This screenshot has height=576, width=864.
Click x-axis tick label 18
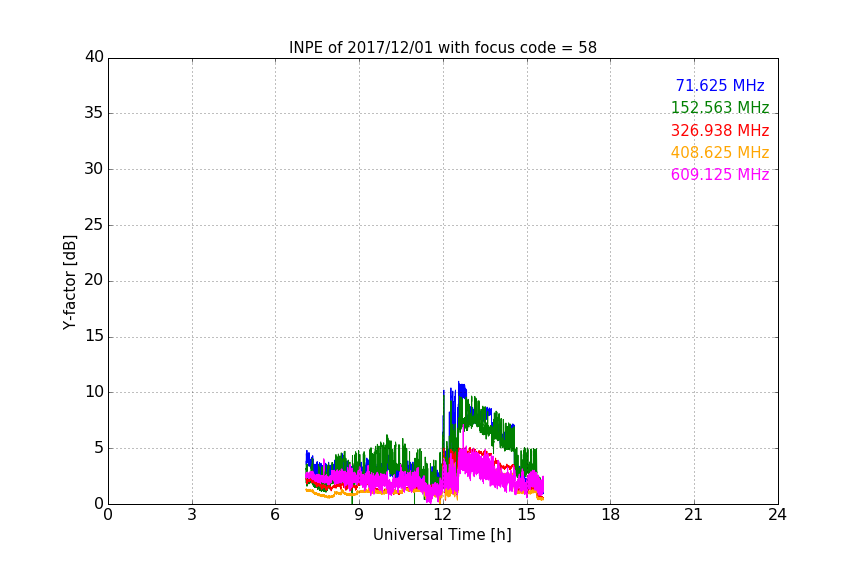click(x=611, y=515)
